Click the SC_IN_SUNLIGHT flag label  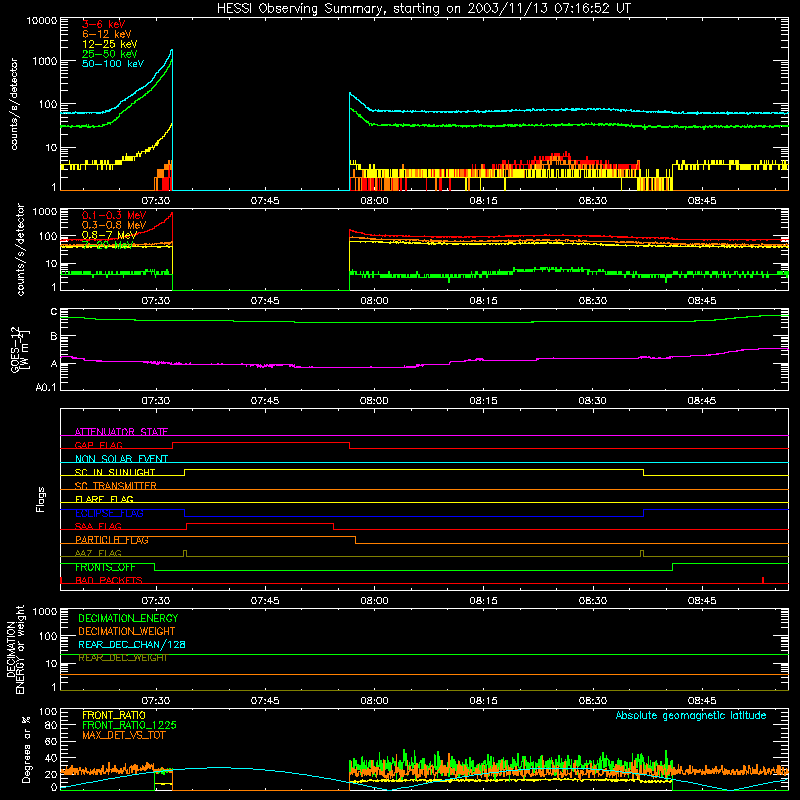pyautogui.click(x=115, y=472)
